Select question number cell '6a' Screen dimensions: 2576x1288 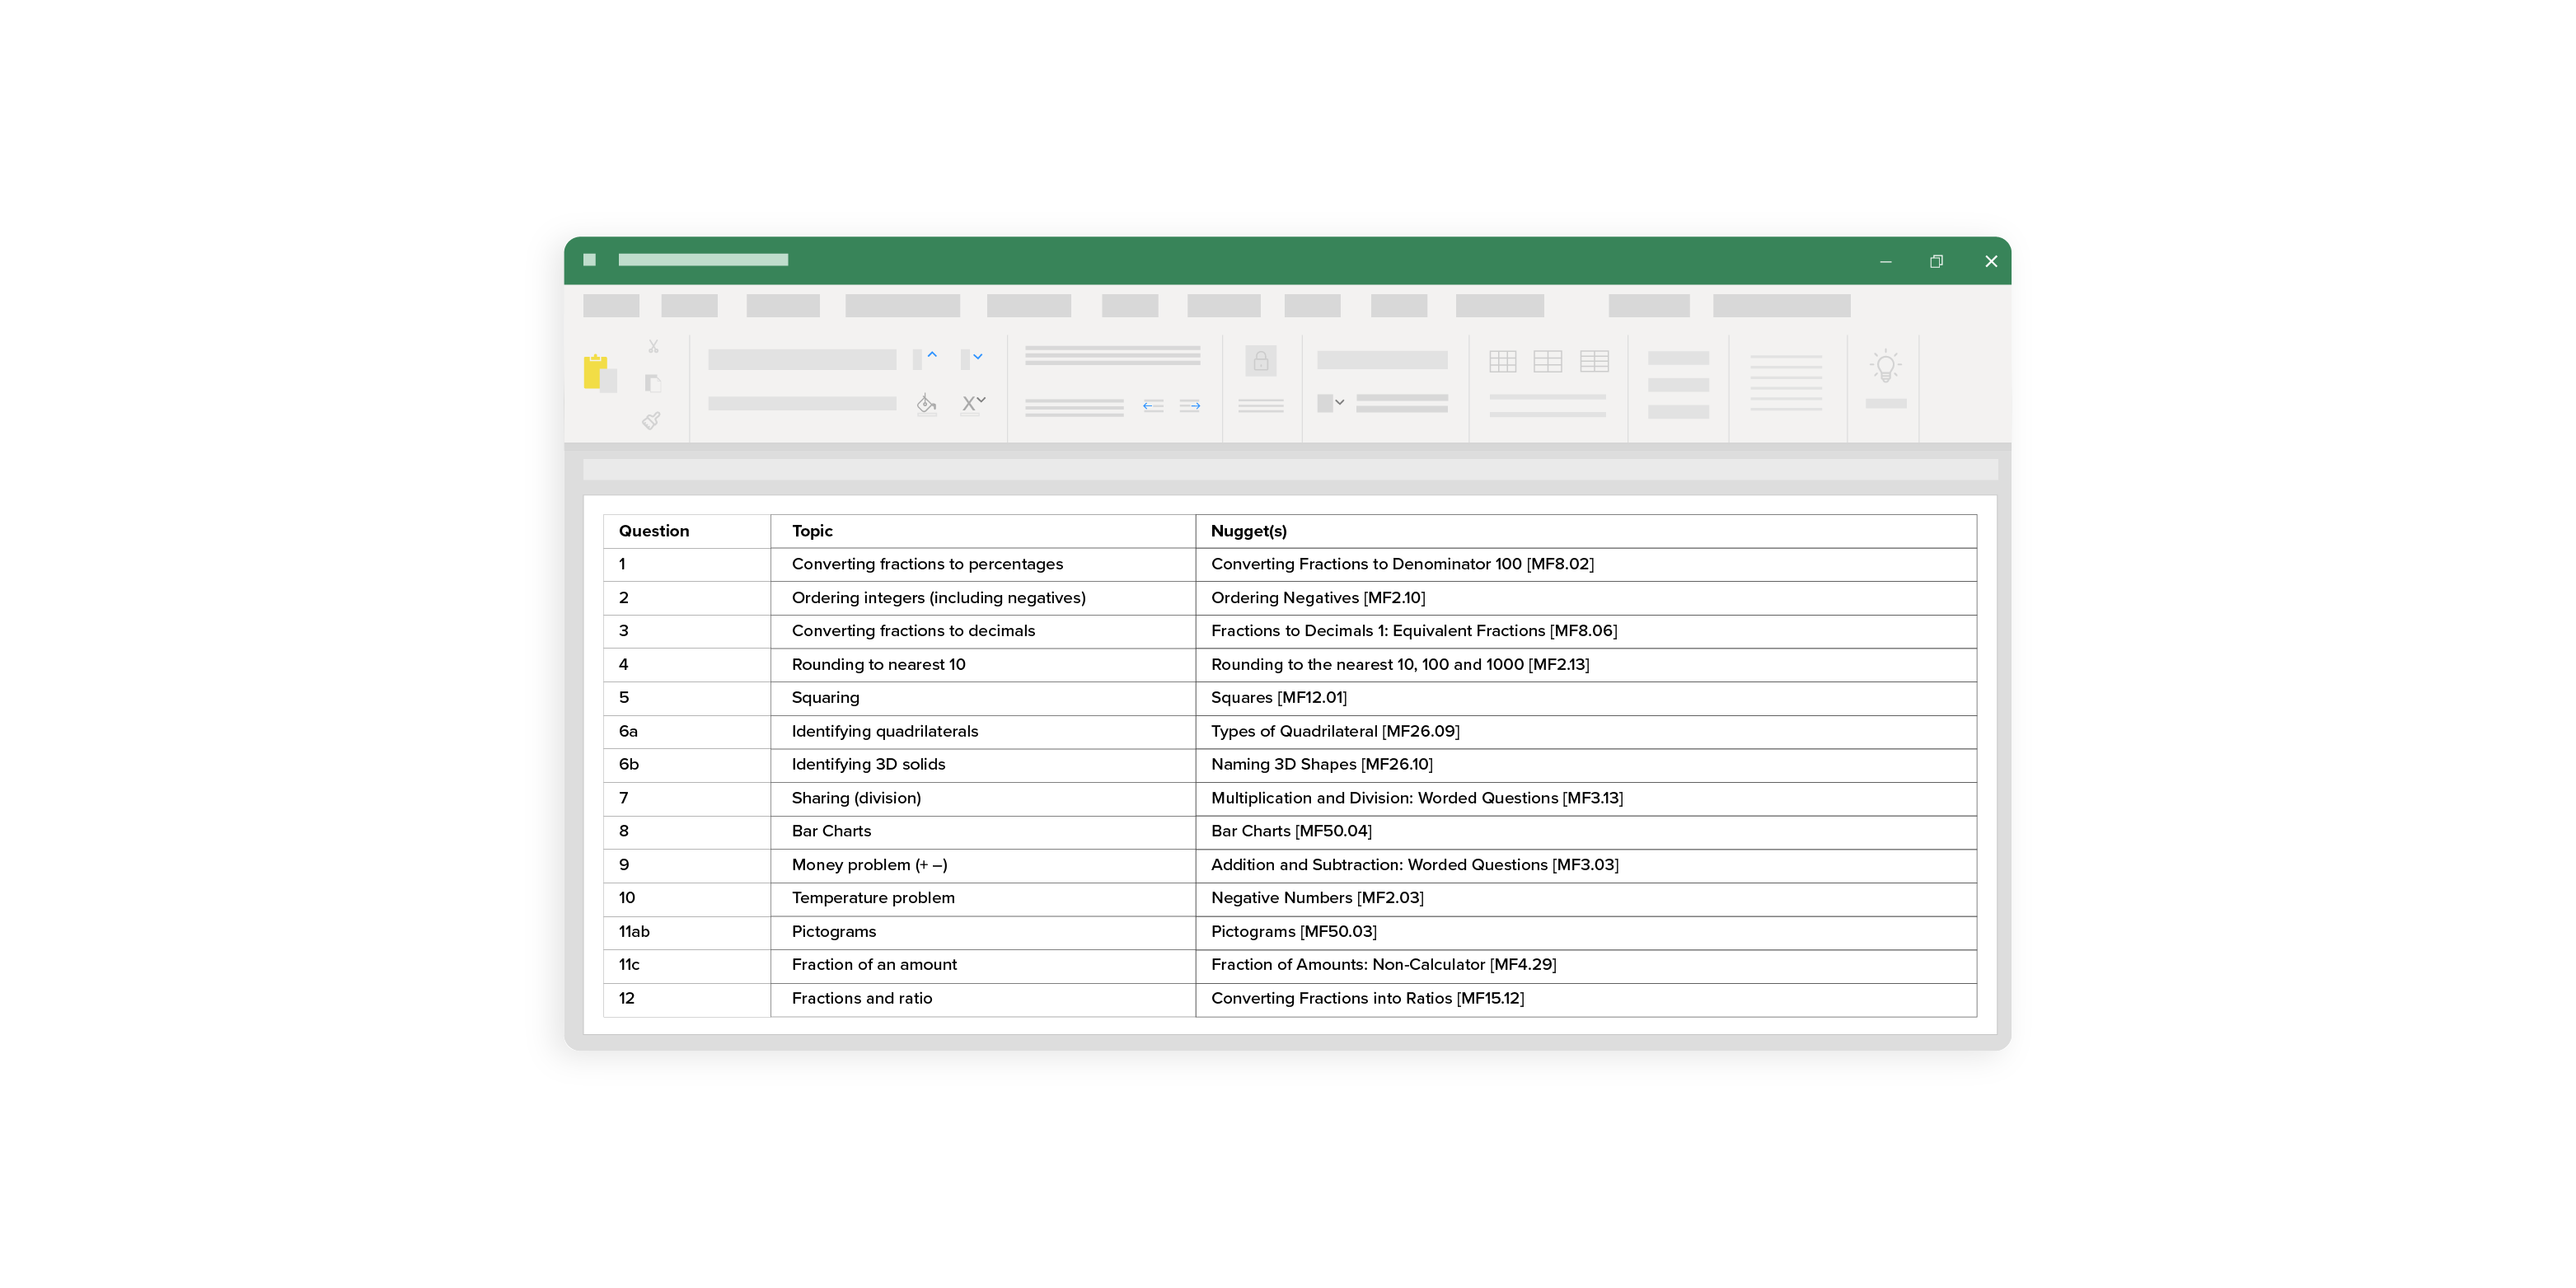(687, 732)
